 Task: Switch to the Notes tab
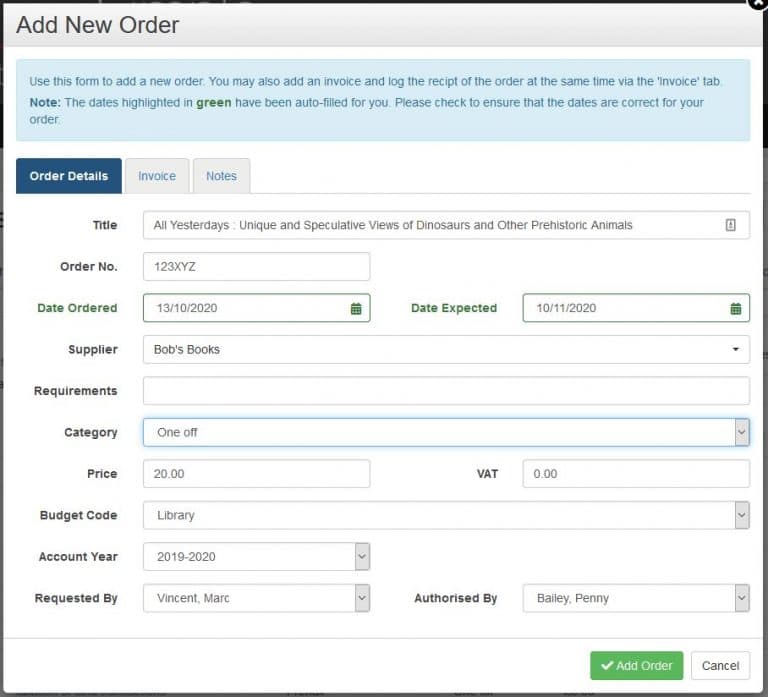221,176
